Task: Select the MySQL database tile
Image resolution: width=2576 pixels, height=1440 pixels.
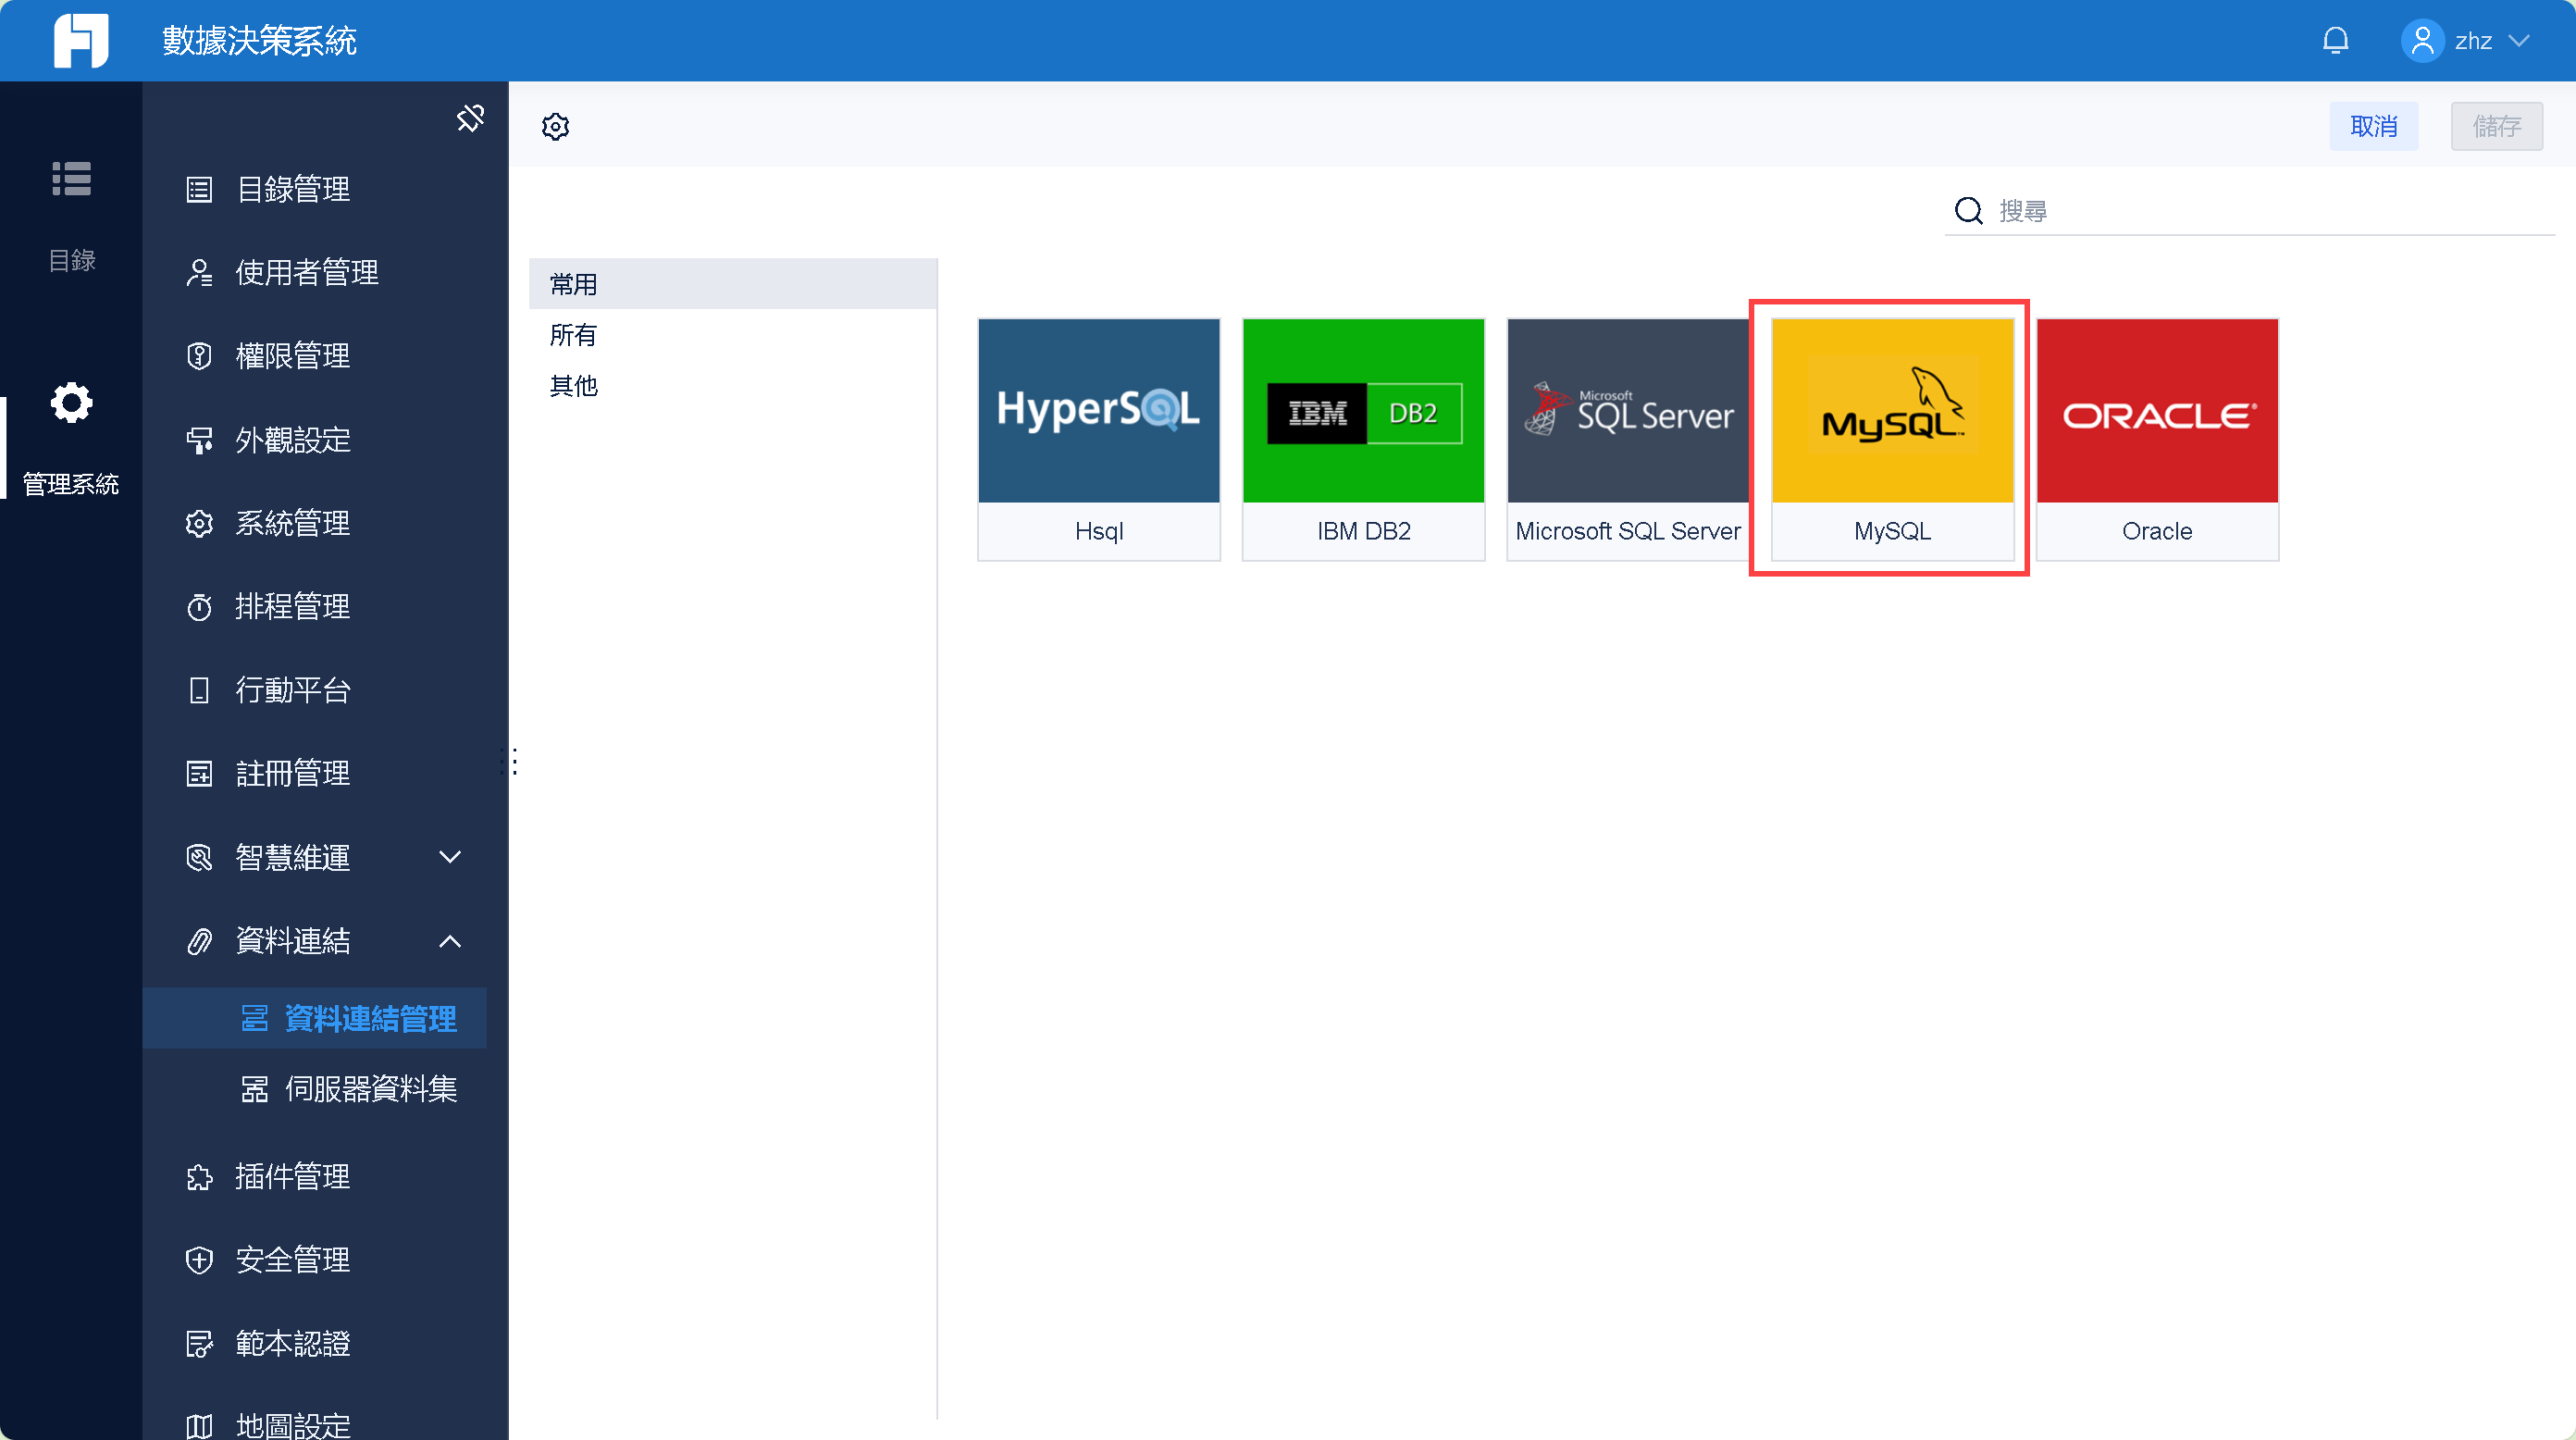Action: coord(1892,439)
